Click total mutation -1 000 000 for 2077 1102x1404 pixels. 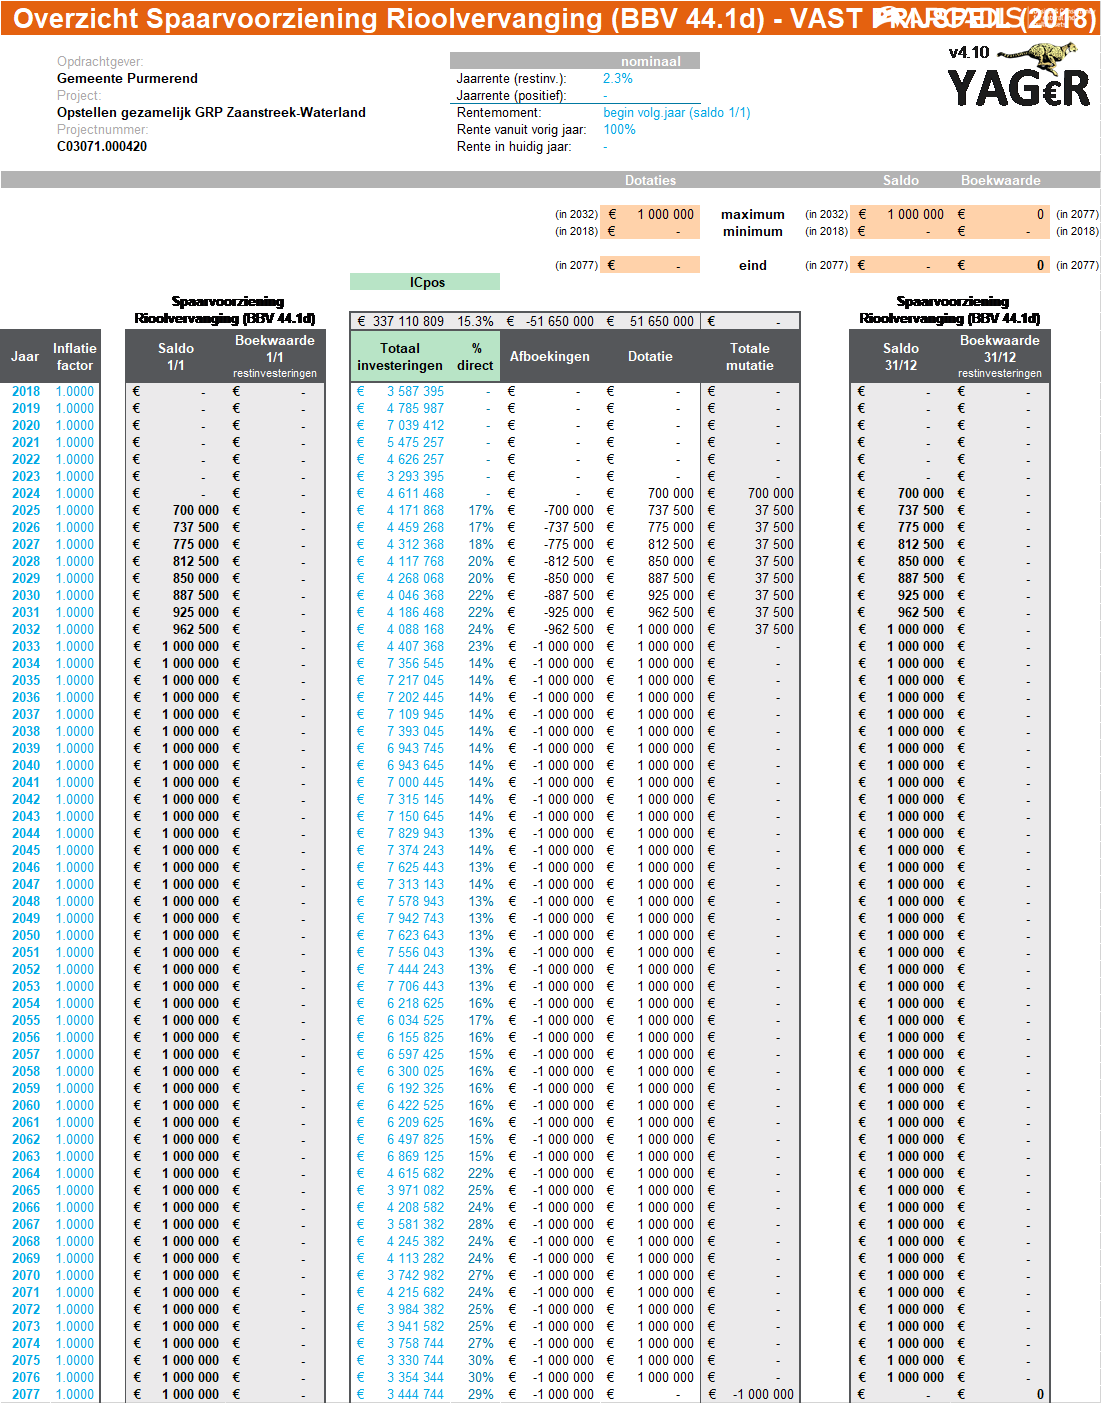click(x=763, y=1394)
